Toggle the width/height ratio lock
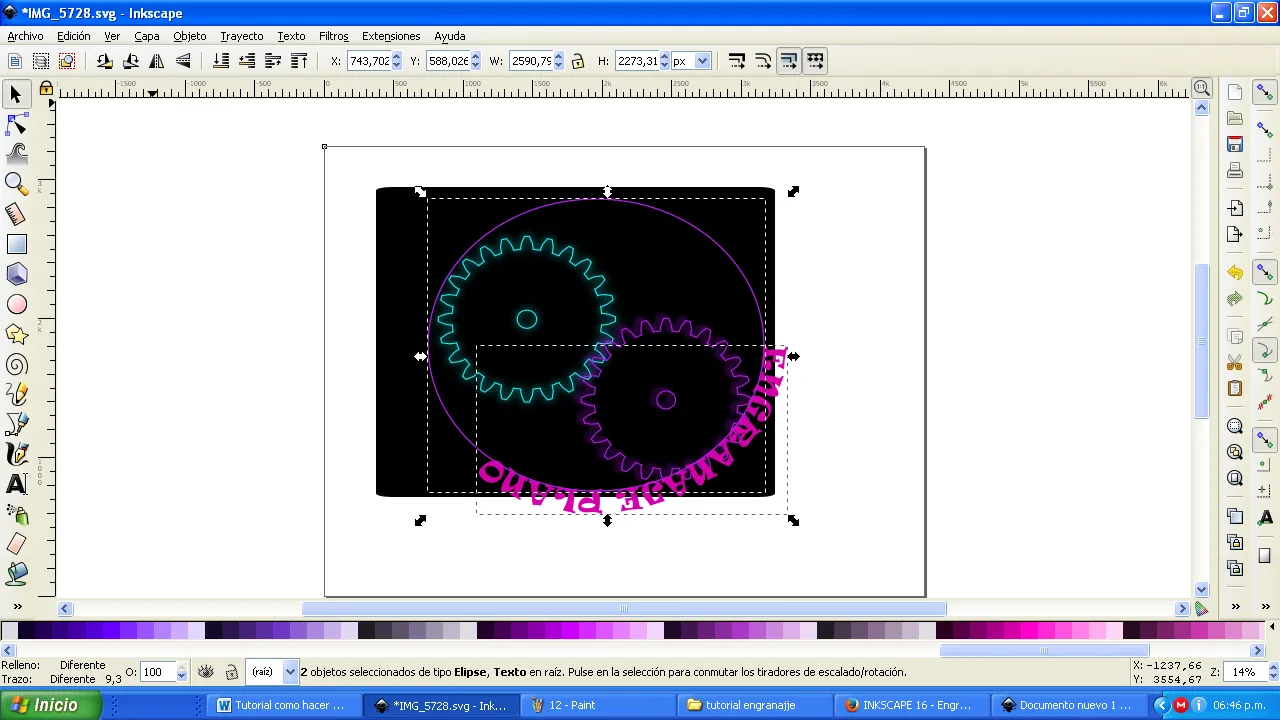This screenshot has width=1280, height=720. click(578, 61)
